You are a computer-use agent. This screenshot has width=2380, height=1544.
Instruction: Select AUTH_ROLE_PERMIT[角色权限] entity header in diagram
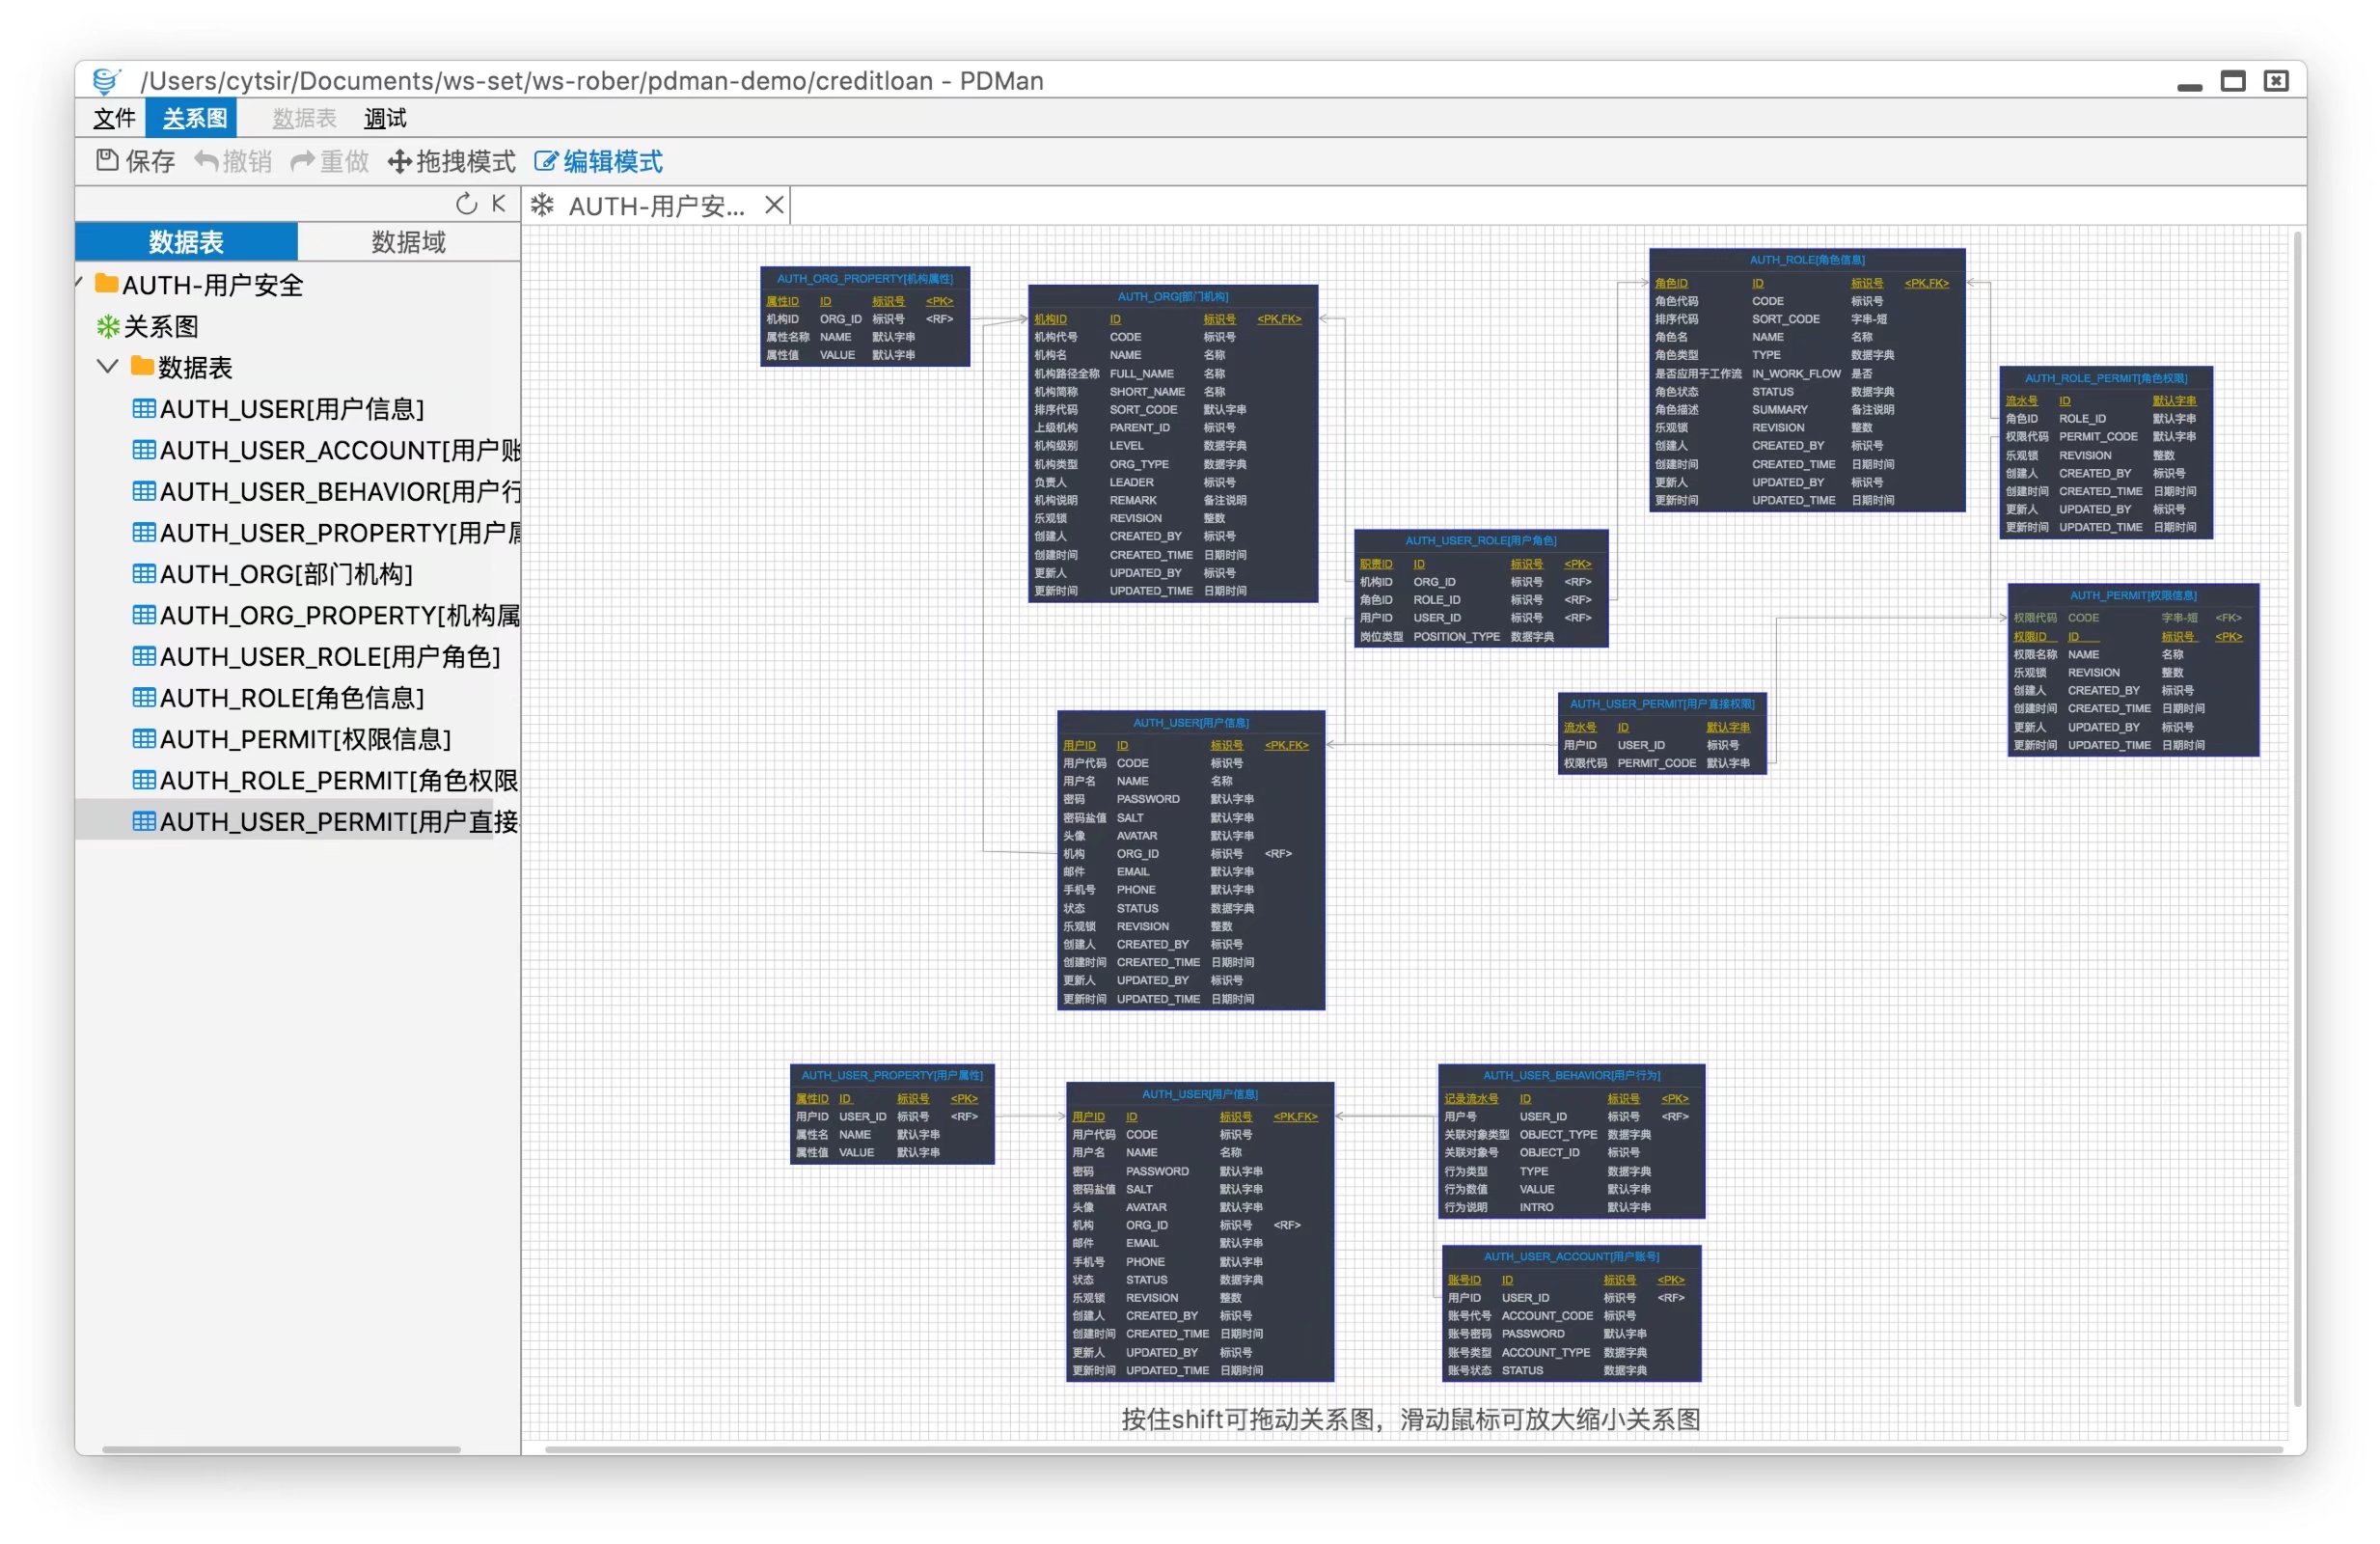2105,378
